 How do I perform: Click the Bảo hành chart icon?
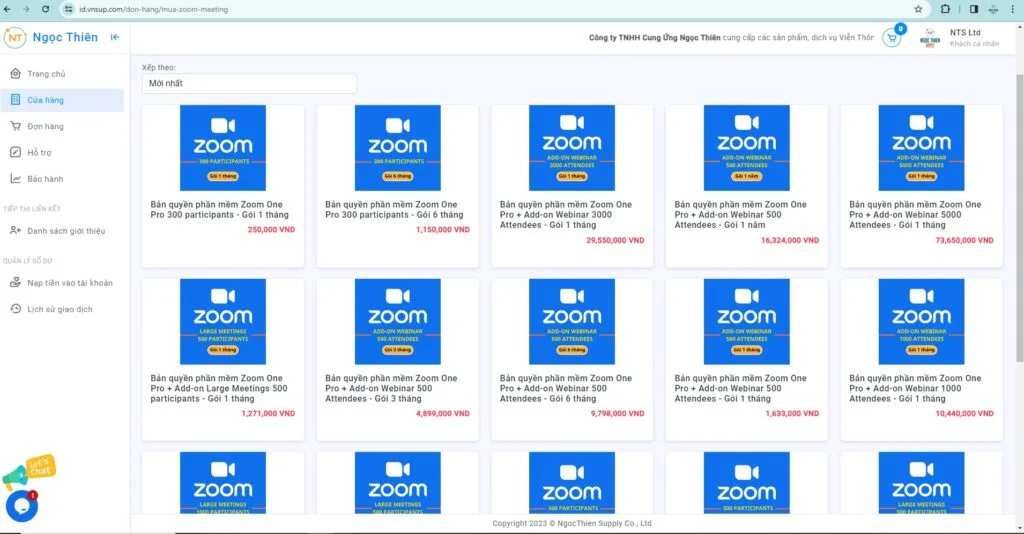click(16, 178)
